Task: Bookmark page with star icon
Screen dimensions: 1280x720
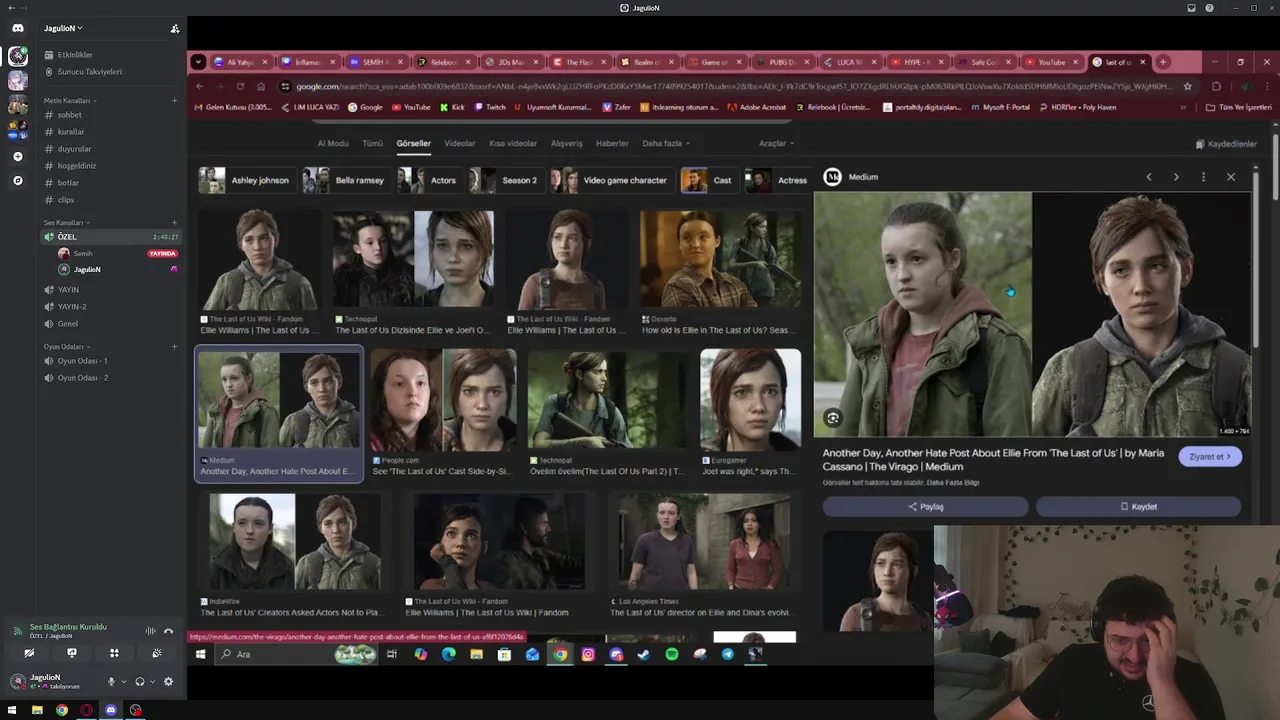Action: click(x=1187, y=86)
